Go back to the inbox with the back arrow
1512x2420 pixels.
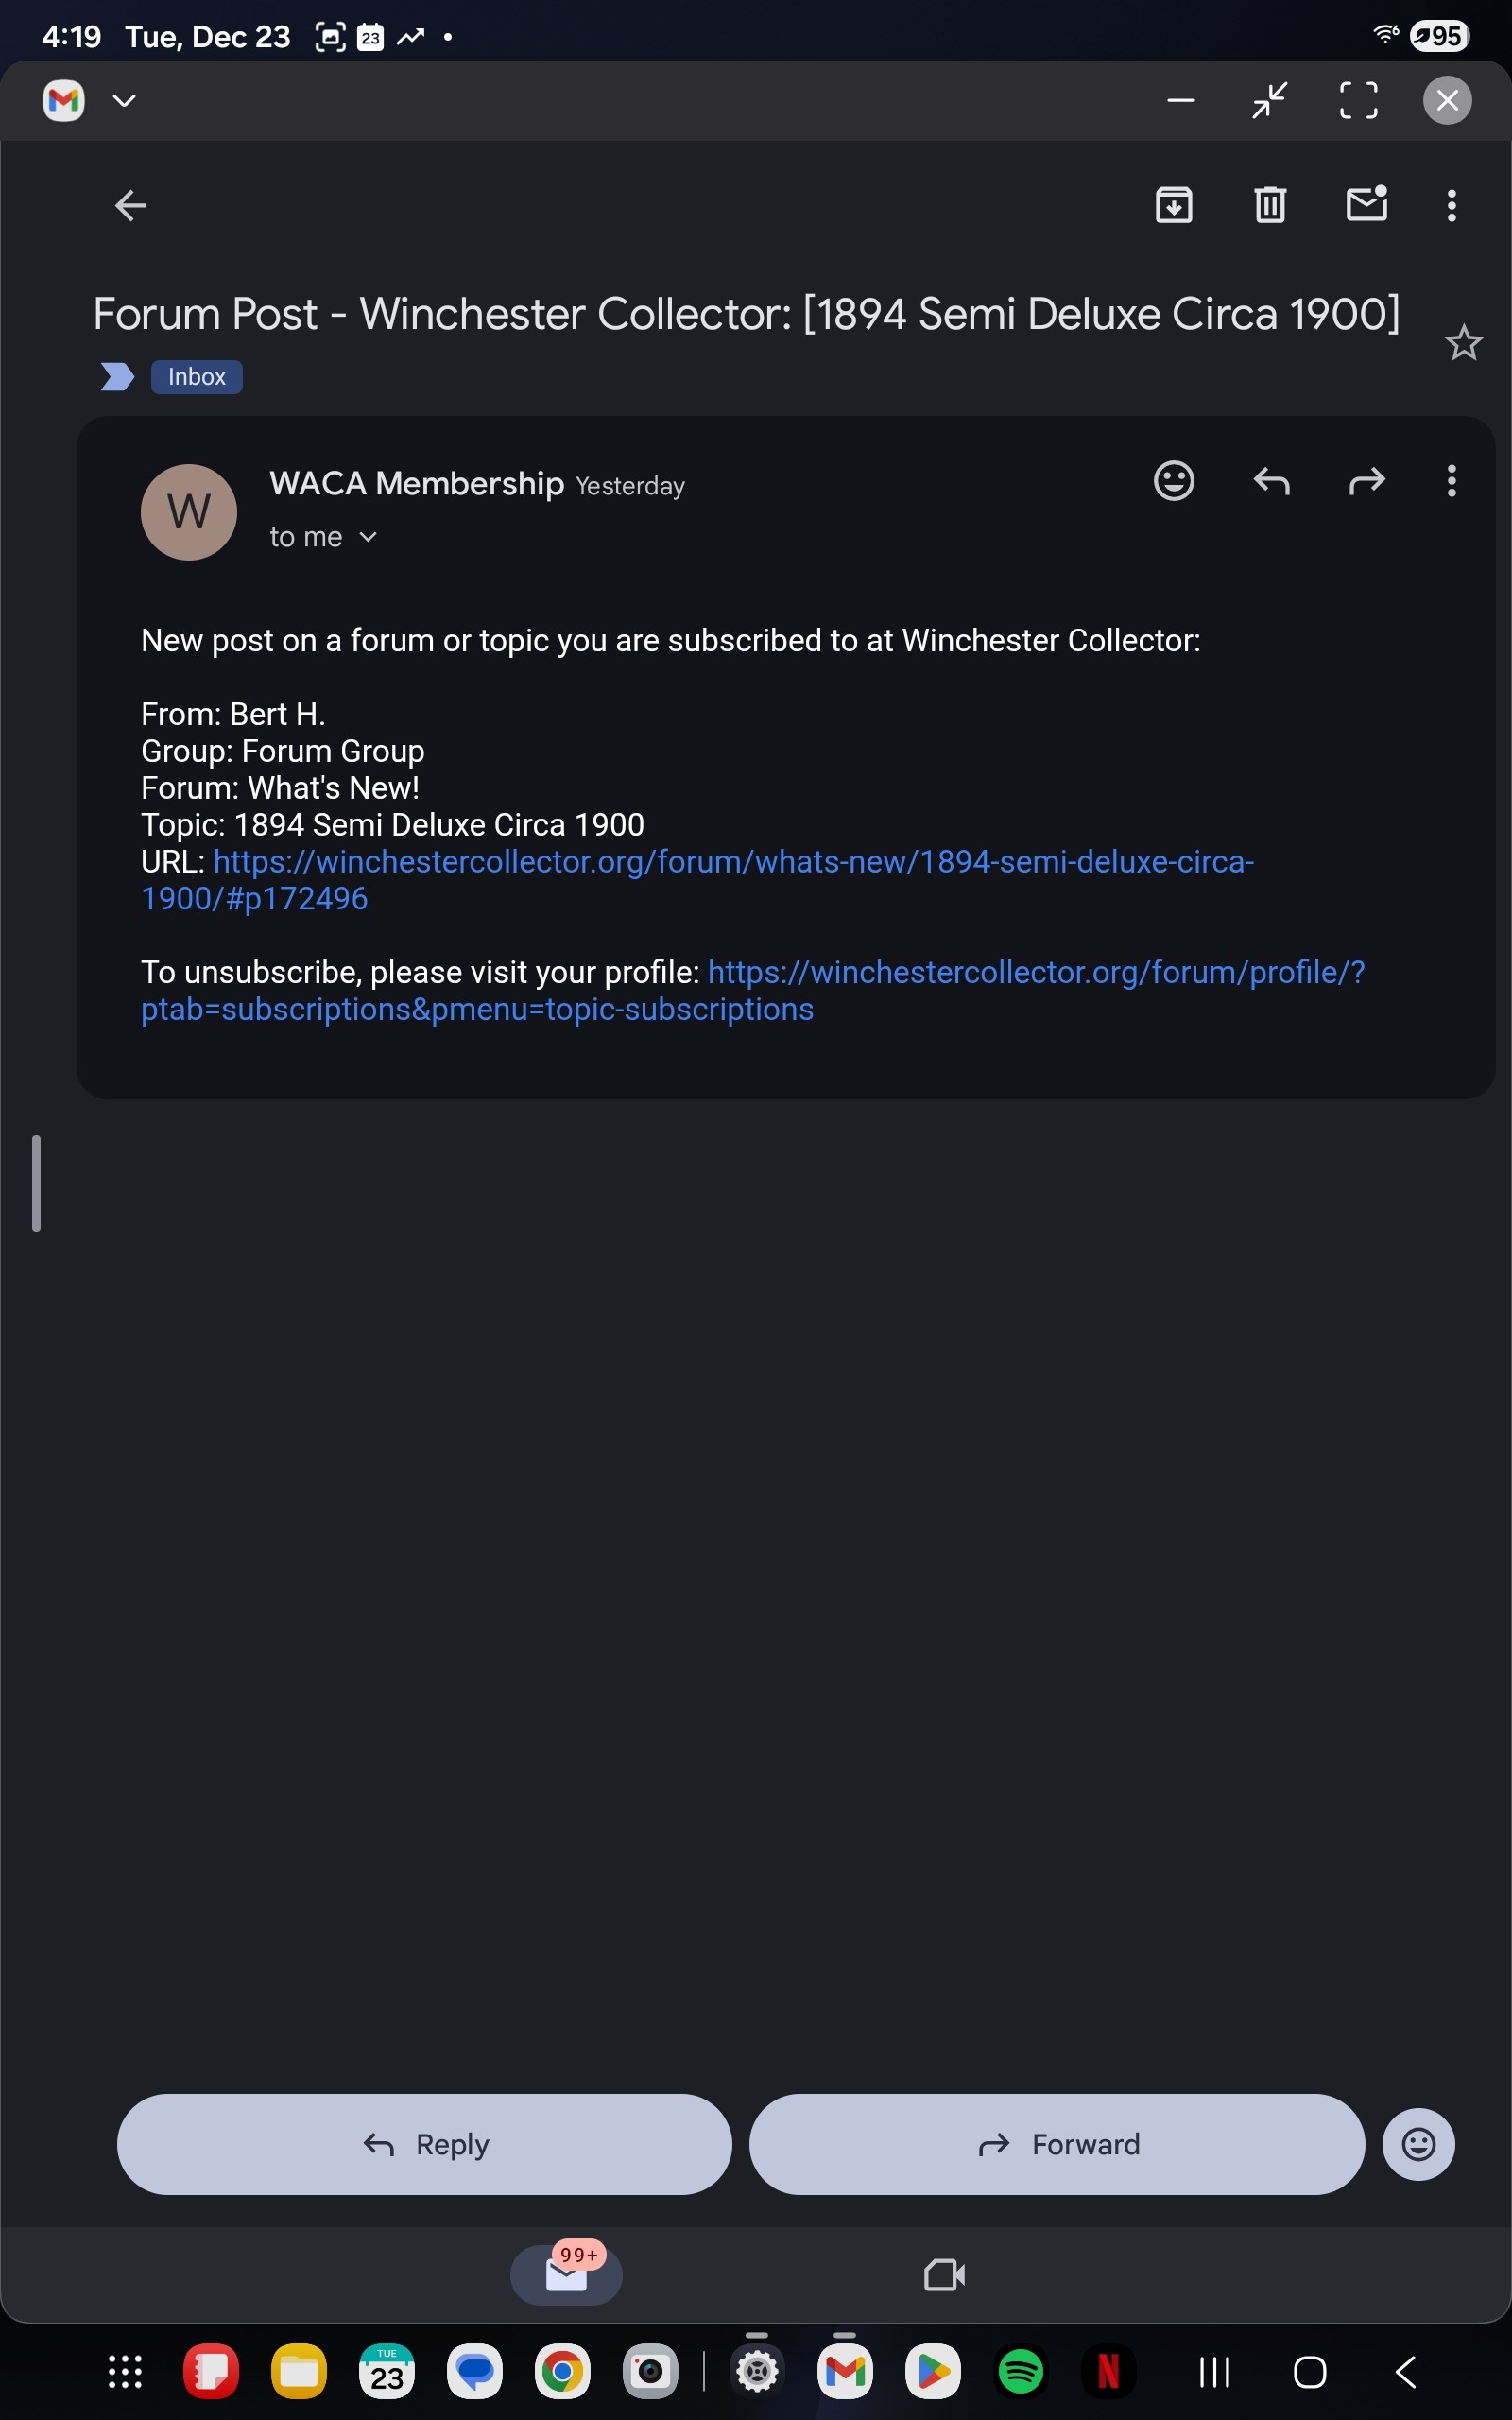tap(131, 206)
